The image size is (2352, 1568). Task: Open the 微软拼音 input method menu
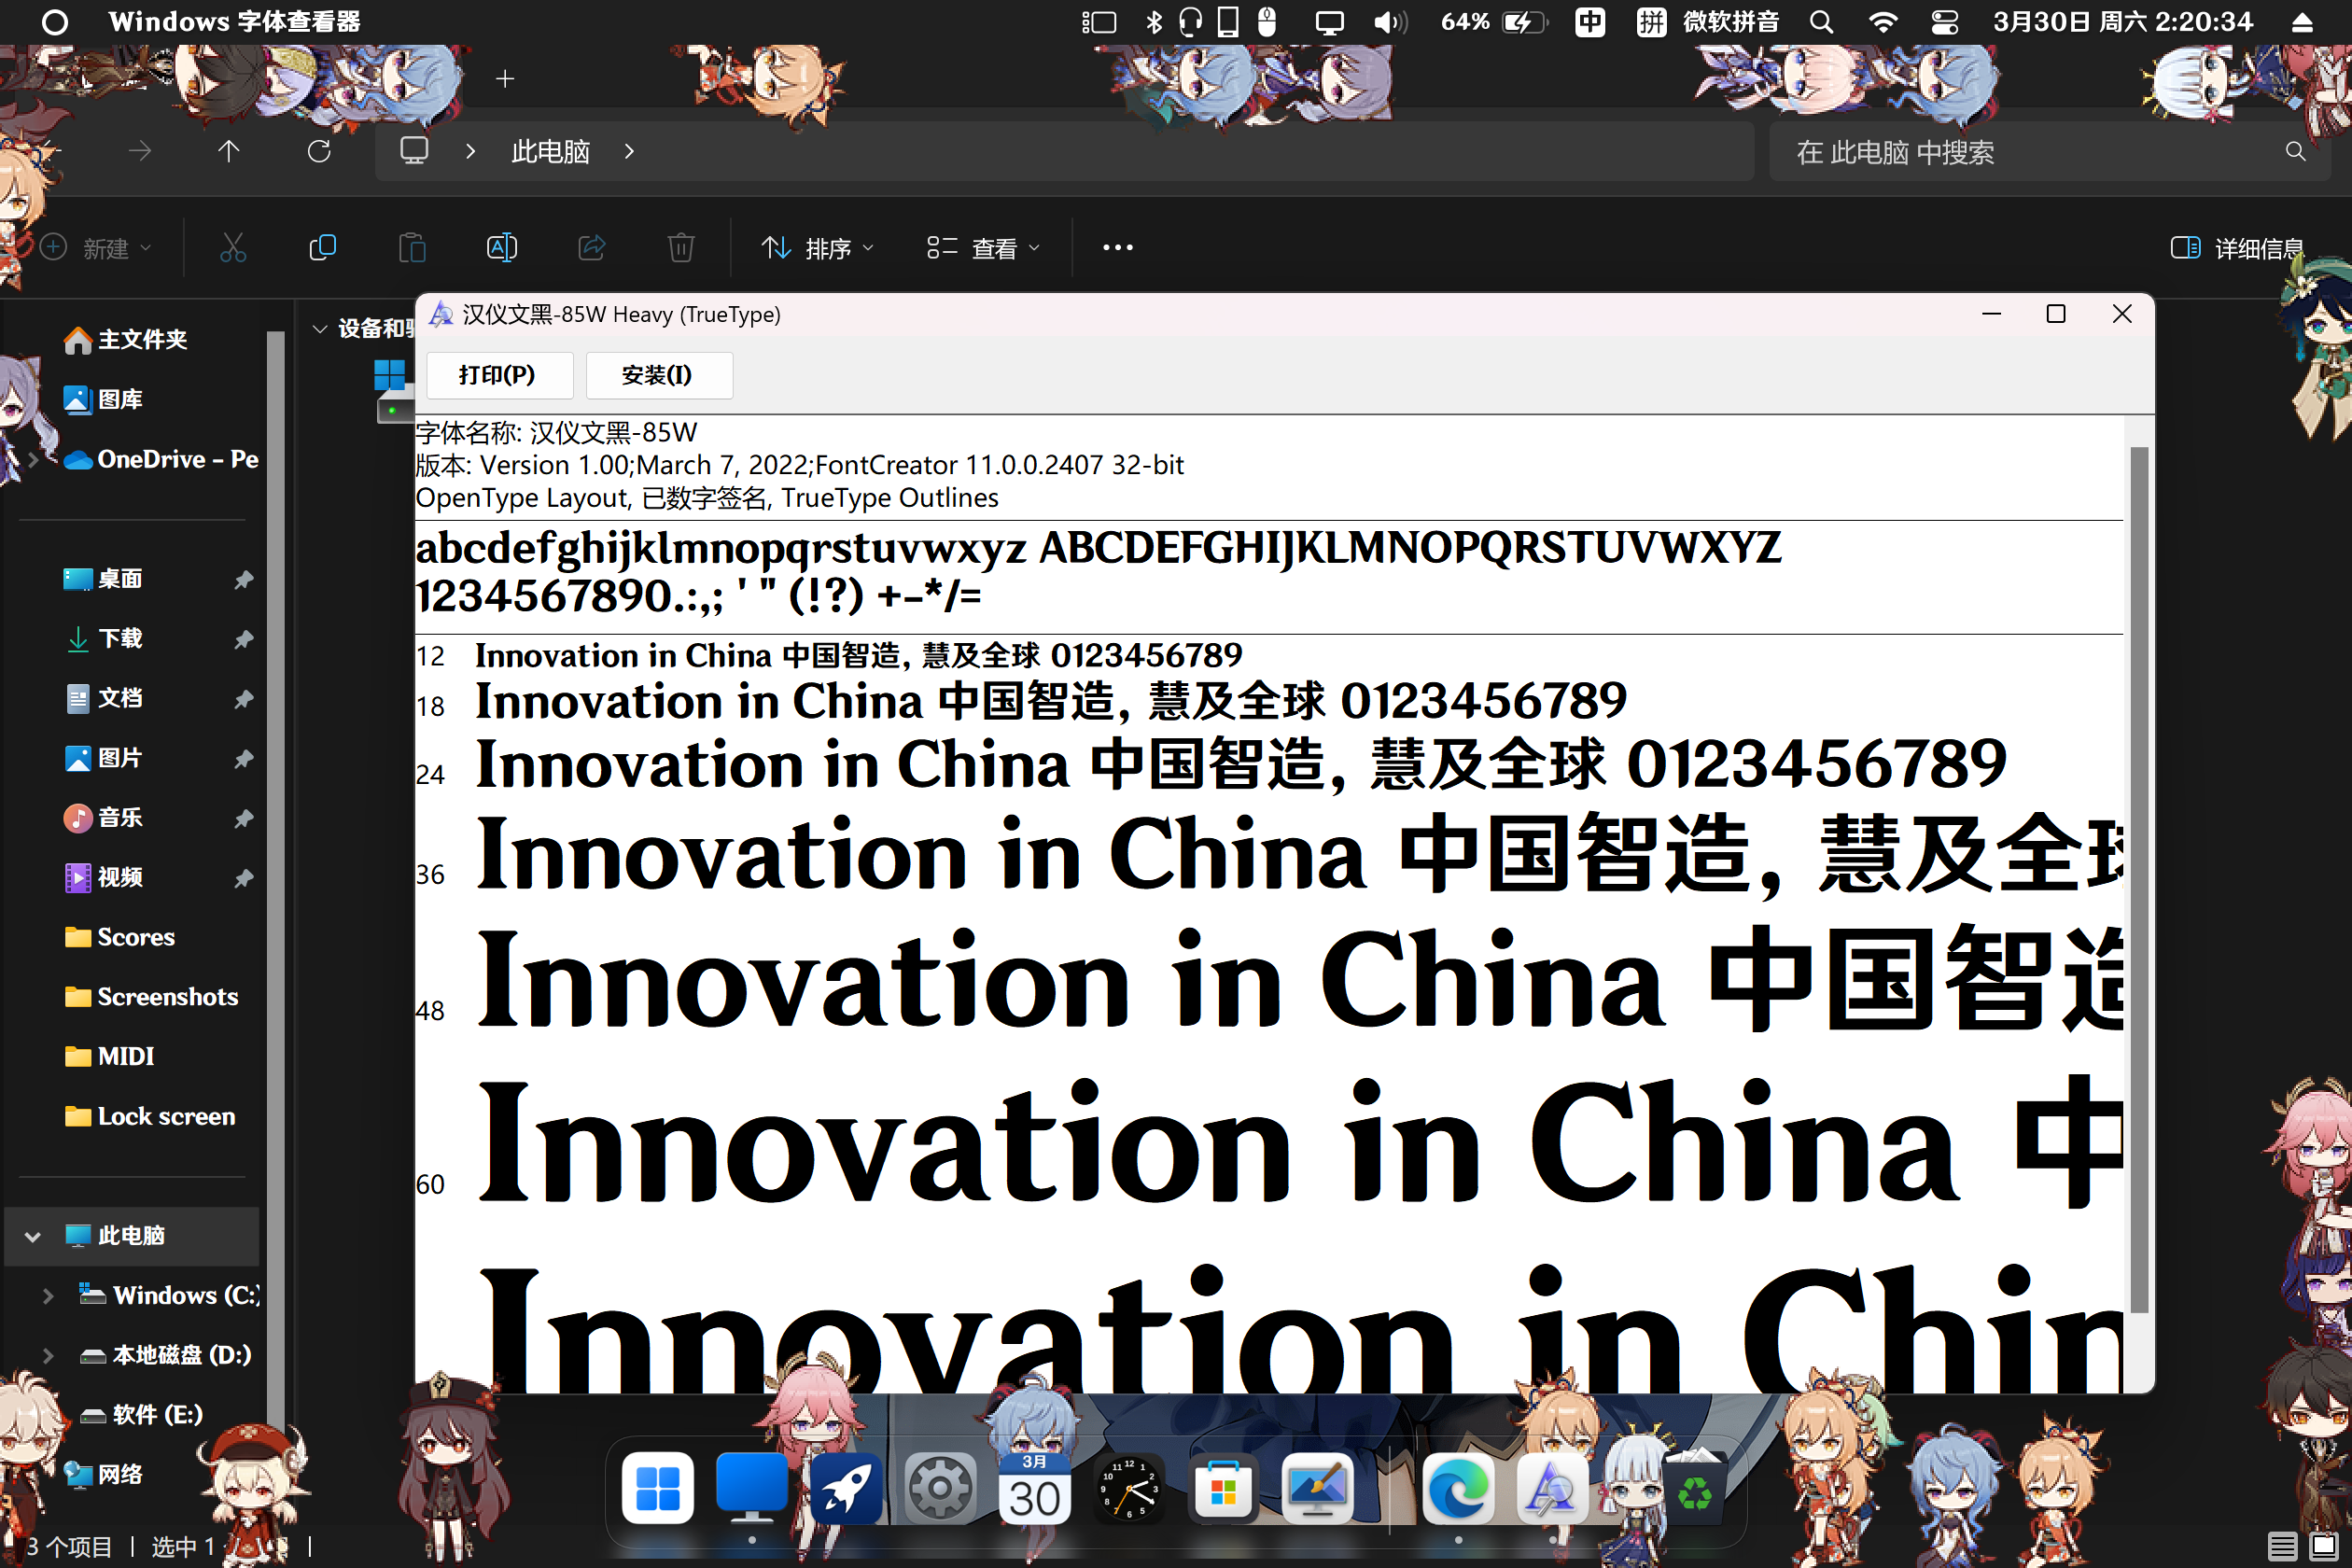pyautogui.click(x=1731, y=22)
